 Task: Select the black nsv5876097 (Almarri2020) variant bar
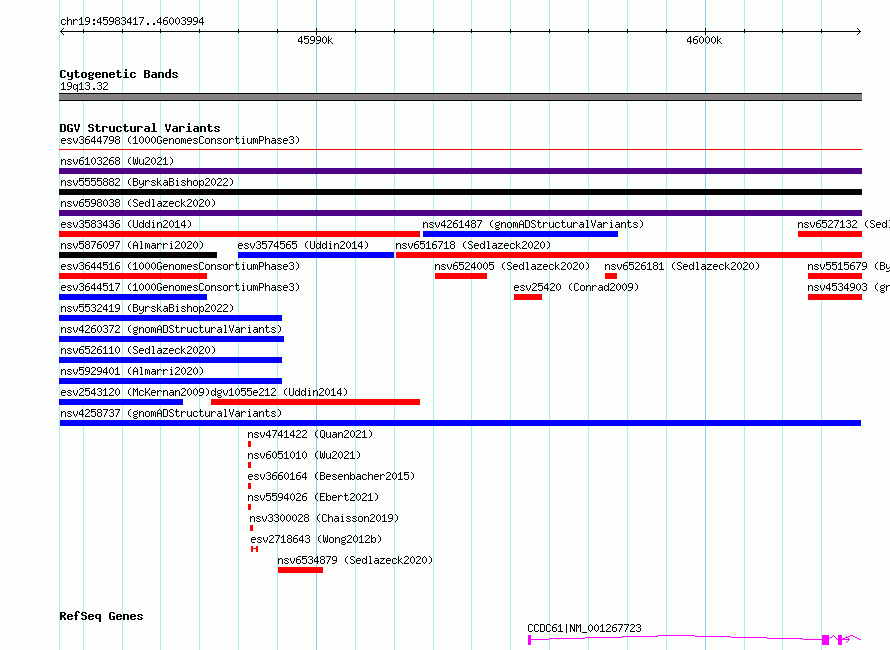(x=138, y=255)
